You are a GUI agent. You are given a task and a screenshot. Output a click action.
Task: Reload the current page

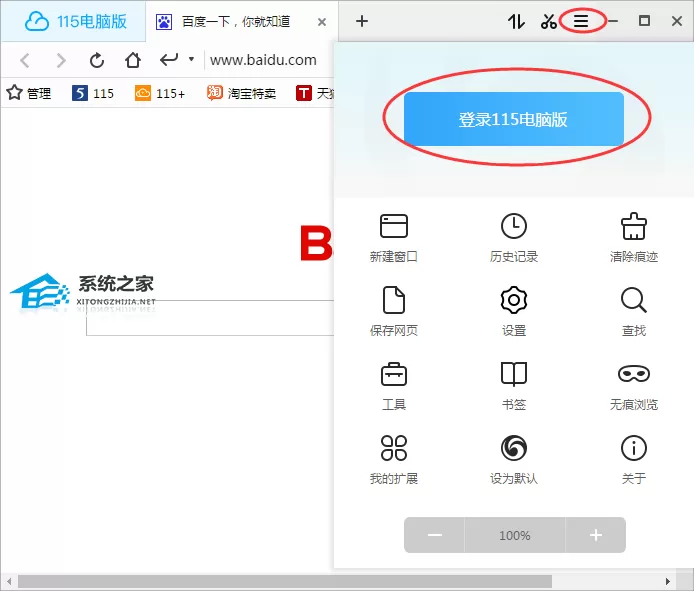click(96, 60)
